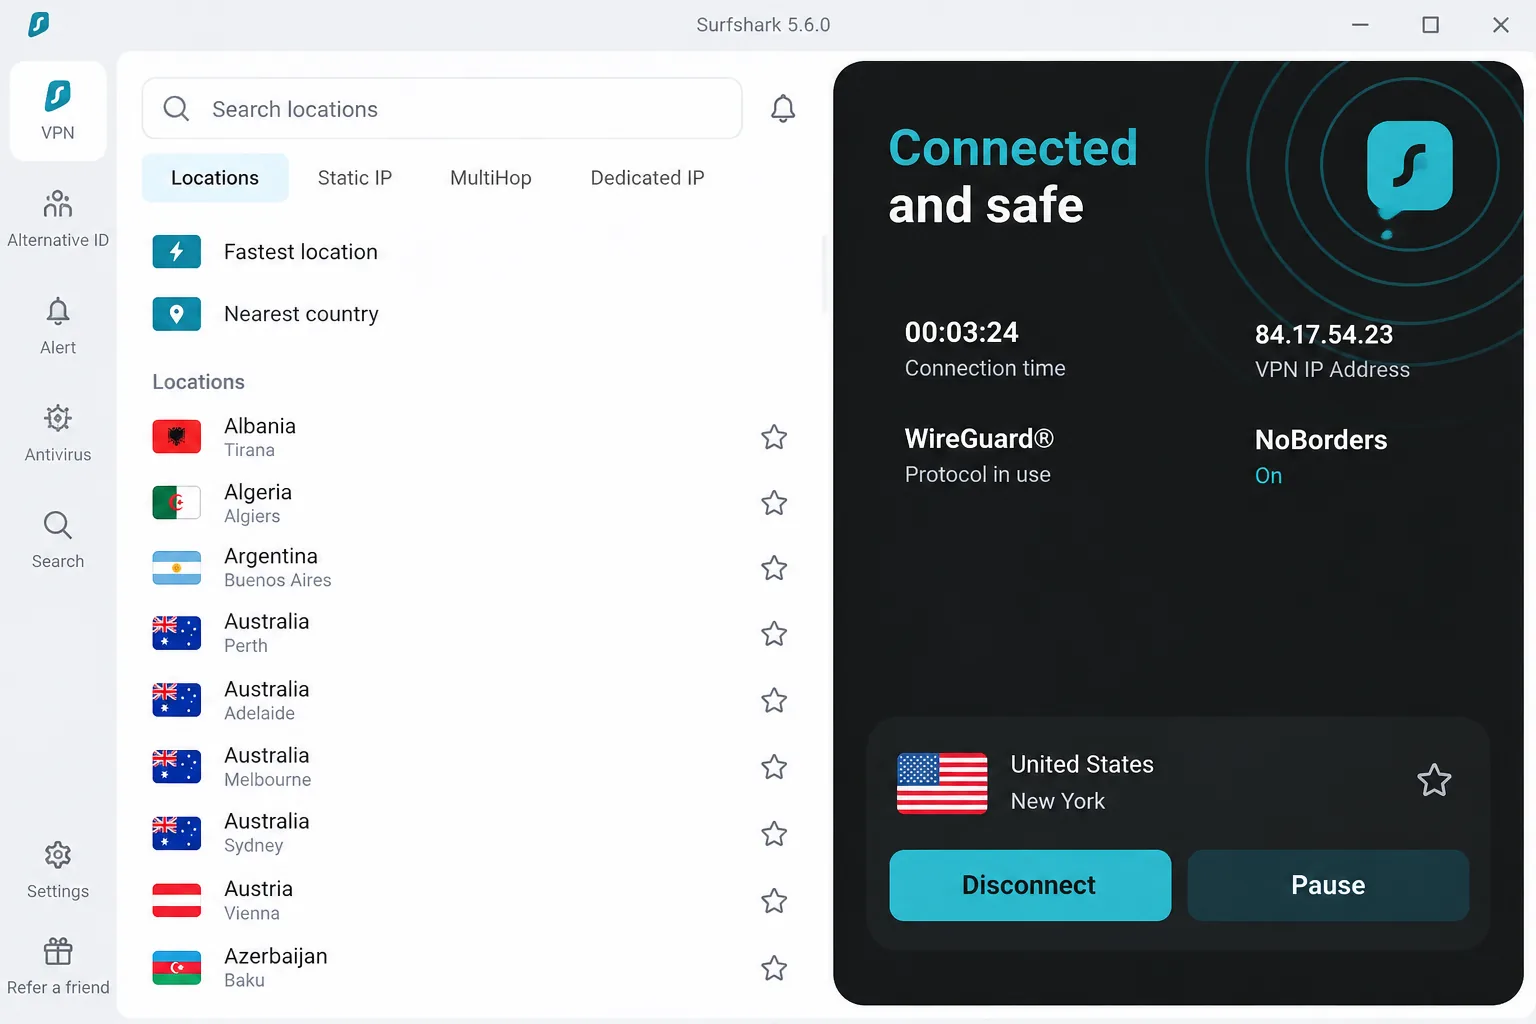Pause the VPN connection
The height and width of the screenshot is (1024, 1536).
click(x=1328, y=885)
